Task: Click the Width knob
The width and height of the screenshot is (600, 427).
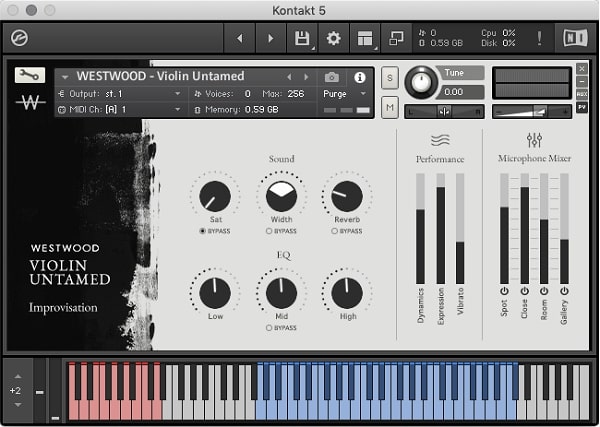Action: point(281,196)
